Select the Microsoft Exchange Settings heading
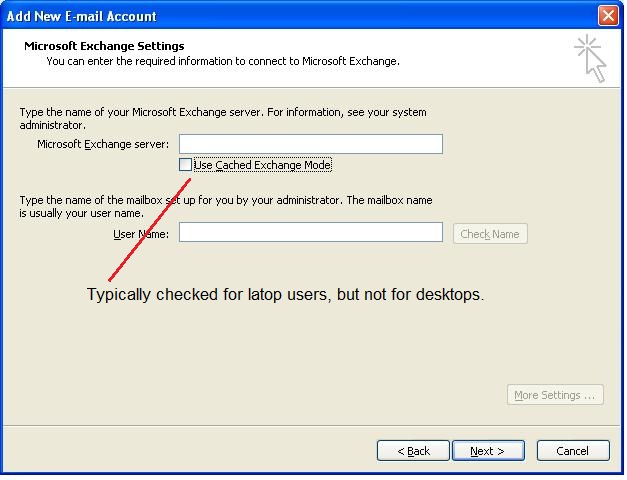Image resolution: width=627 pixels, height=480 pixels. [x=104, y=46]
